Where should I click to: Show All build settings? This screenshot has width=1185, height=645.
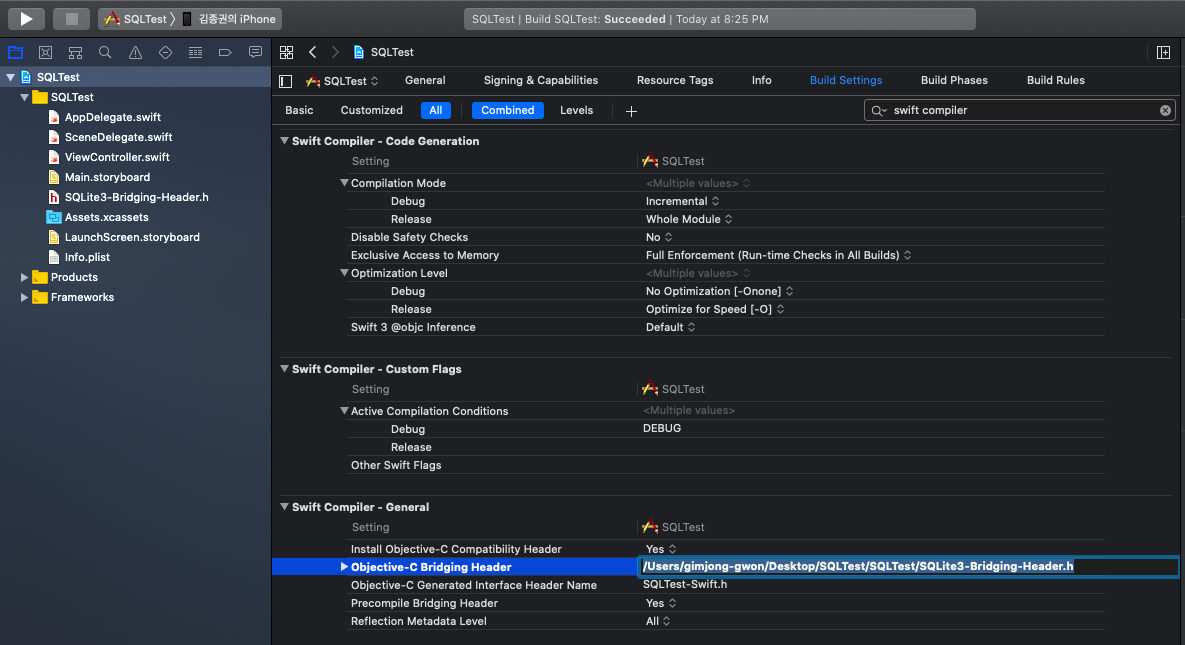click(436, 110)
